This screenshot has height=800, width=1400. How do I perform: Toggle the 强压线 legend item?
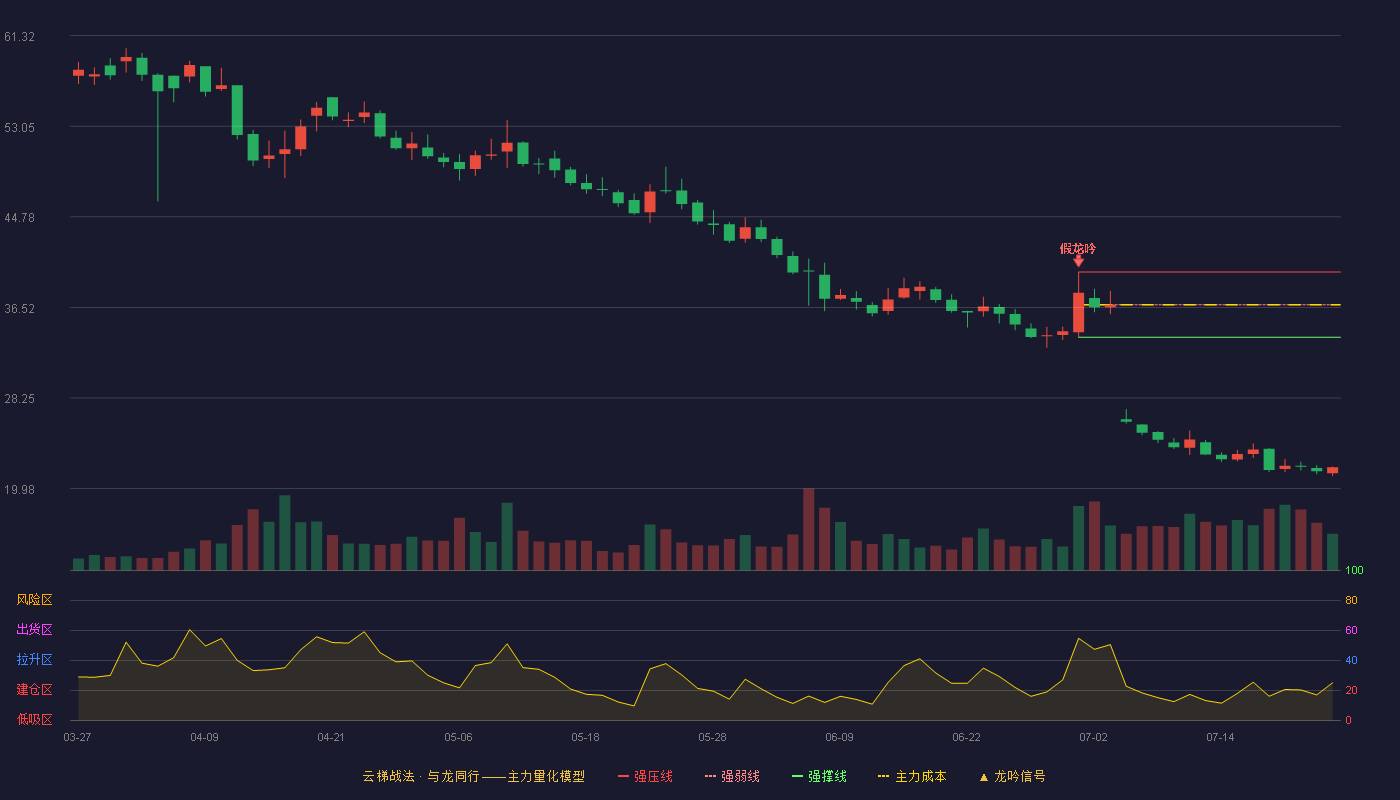[645, 776]
